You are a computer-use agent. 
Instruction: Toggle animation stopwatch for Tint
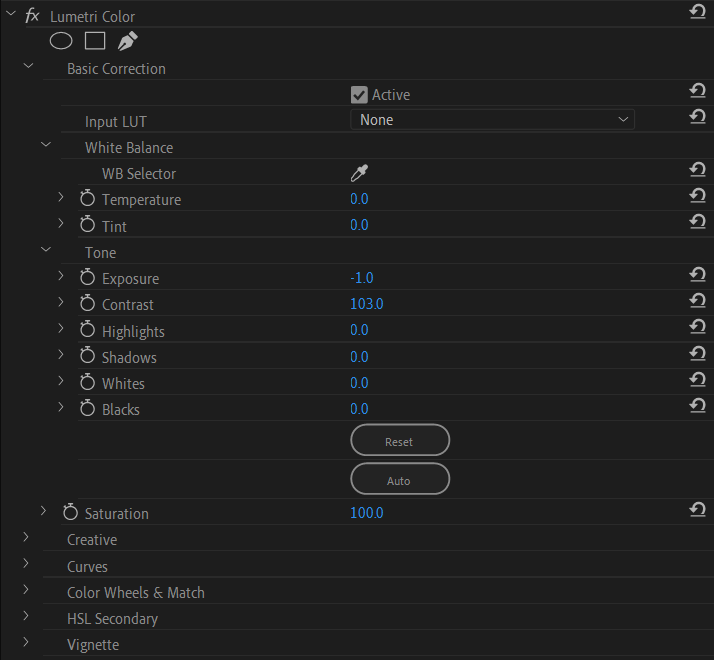pyautogui.click(x=87, y=224)
